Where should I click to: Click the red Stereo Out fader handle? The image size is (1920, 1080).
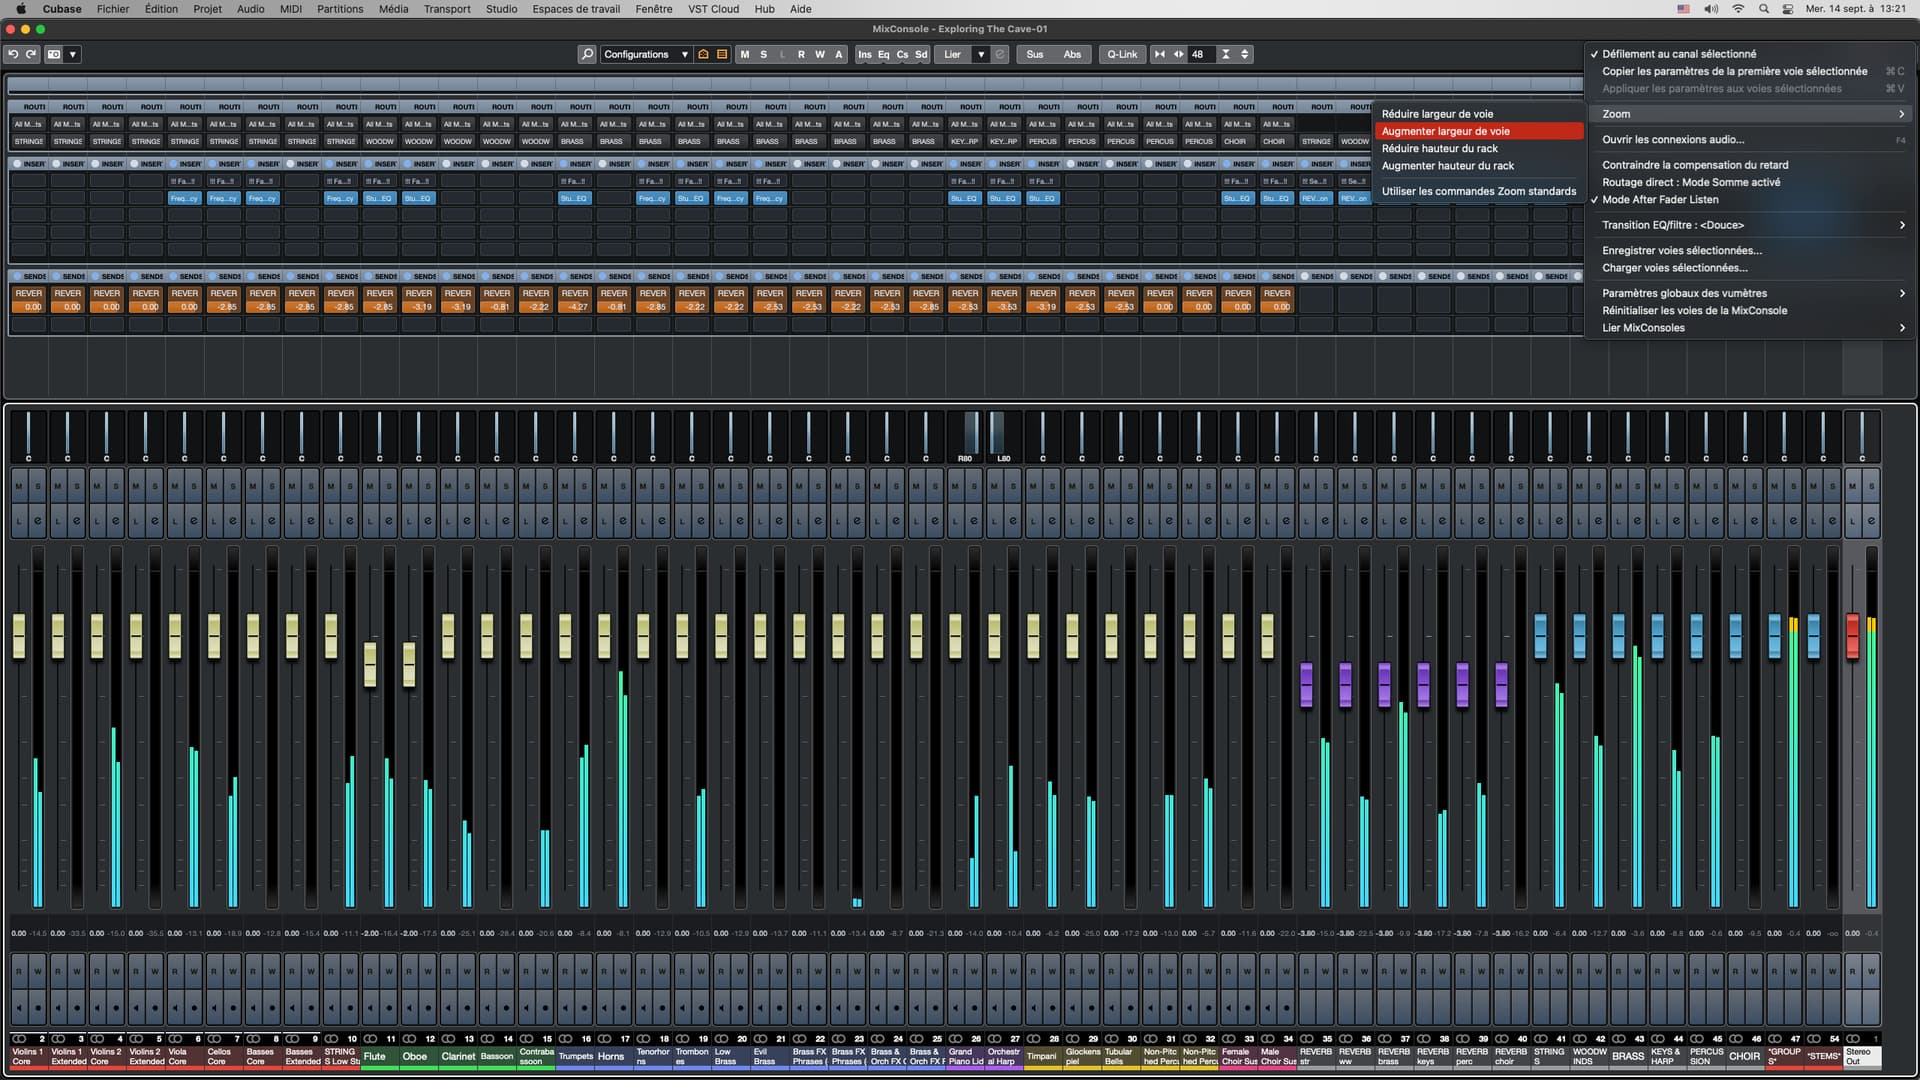coord(1852,636)
